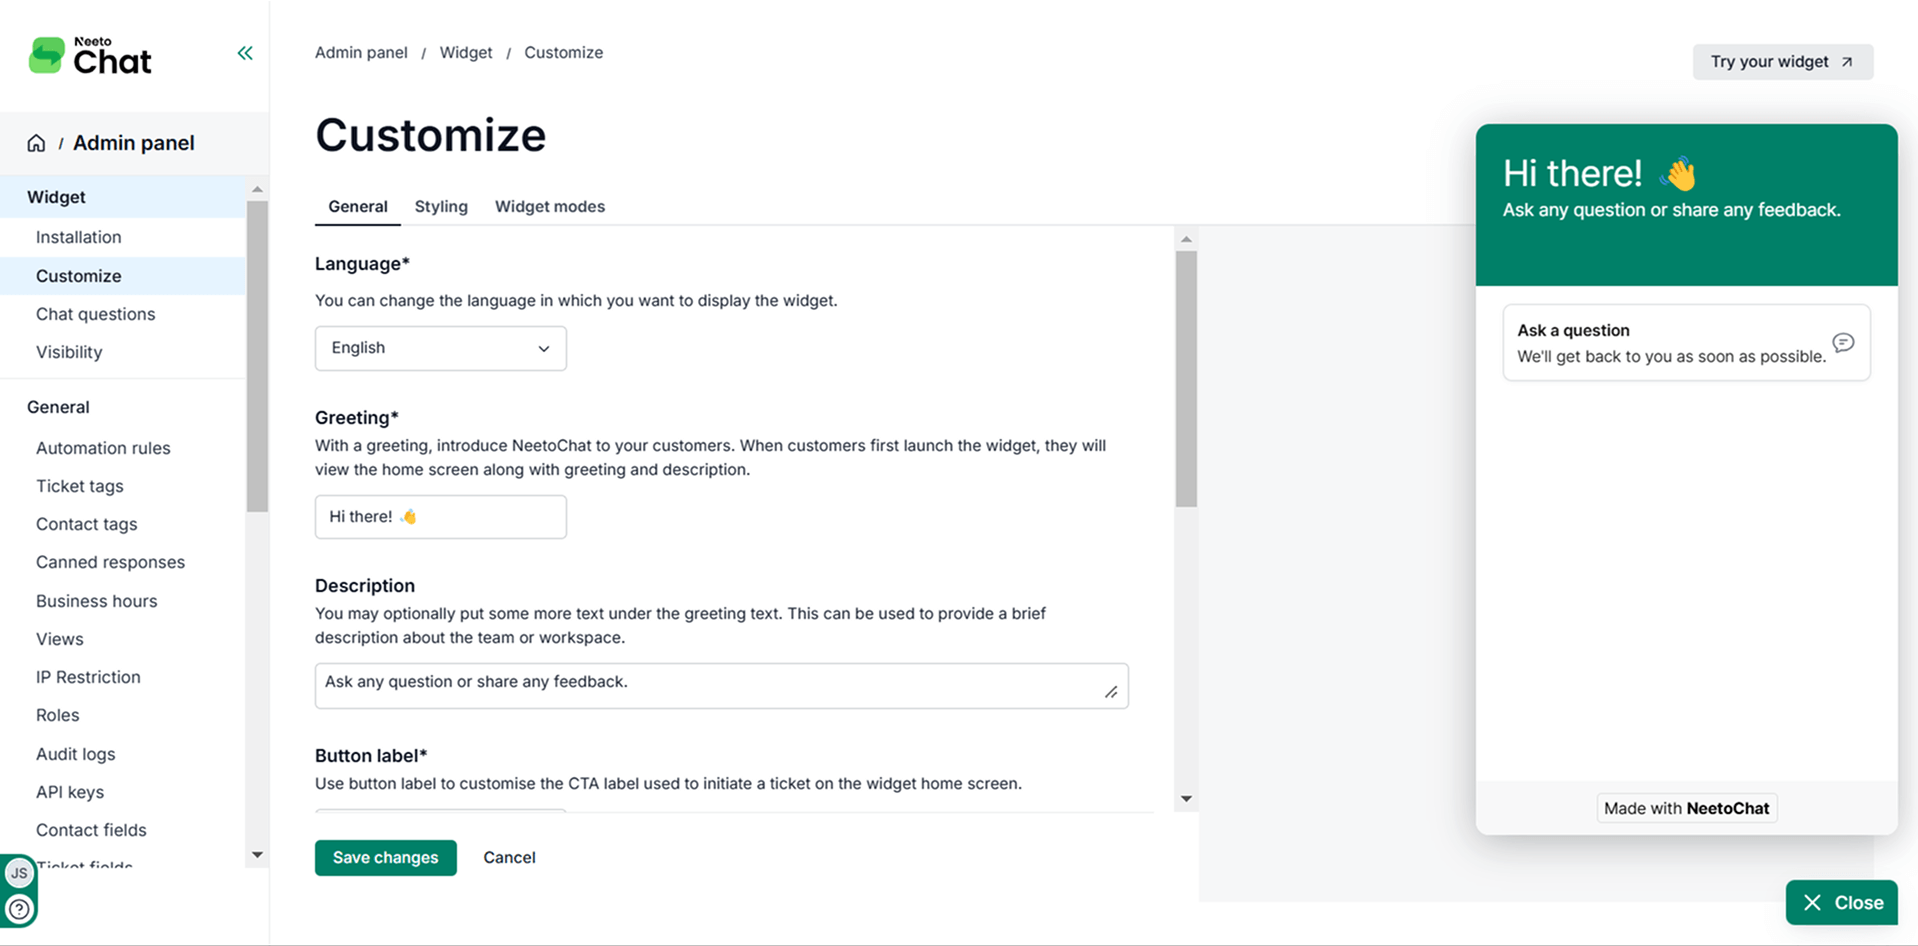1918x946 pixels.
Task: Collapse the sidebar with the double-chevron icon
Action: click(245, 53)
